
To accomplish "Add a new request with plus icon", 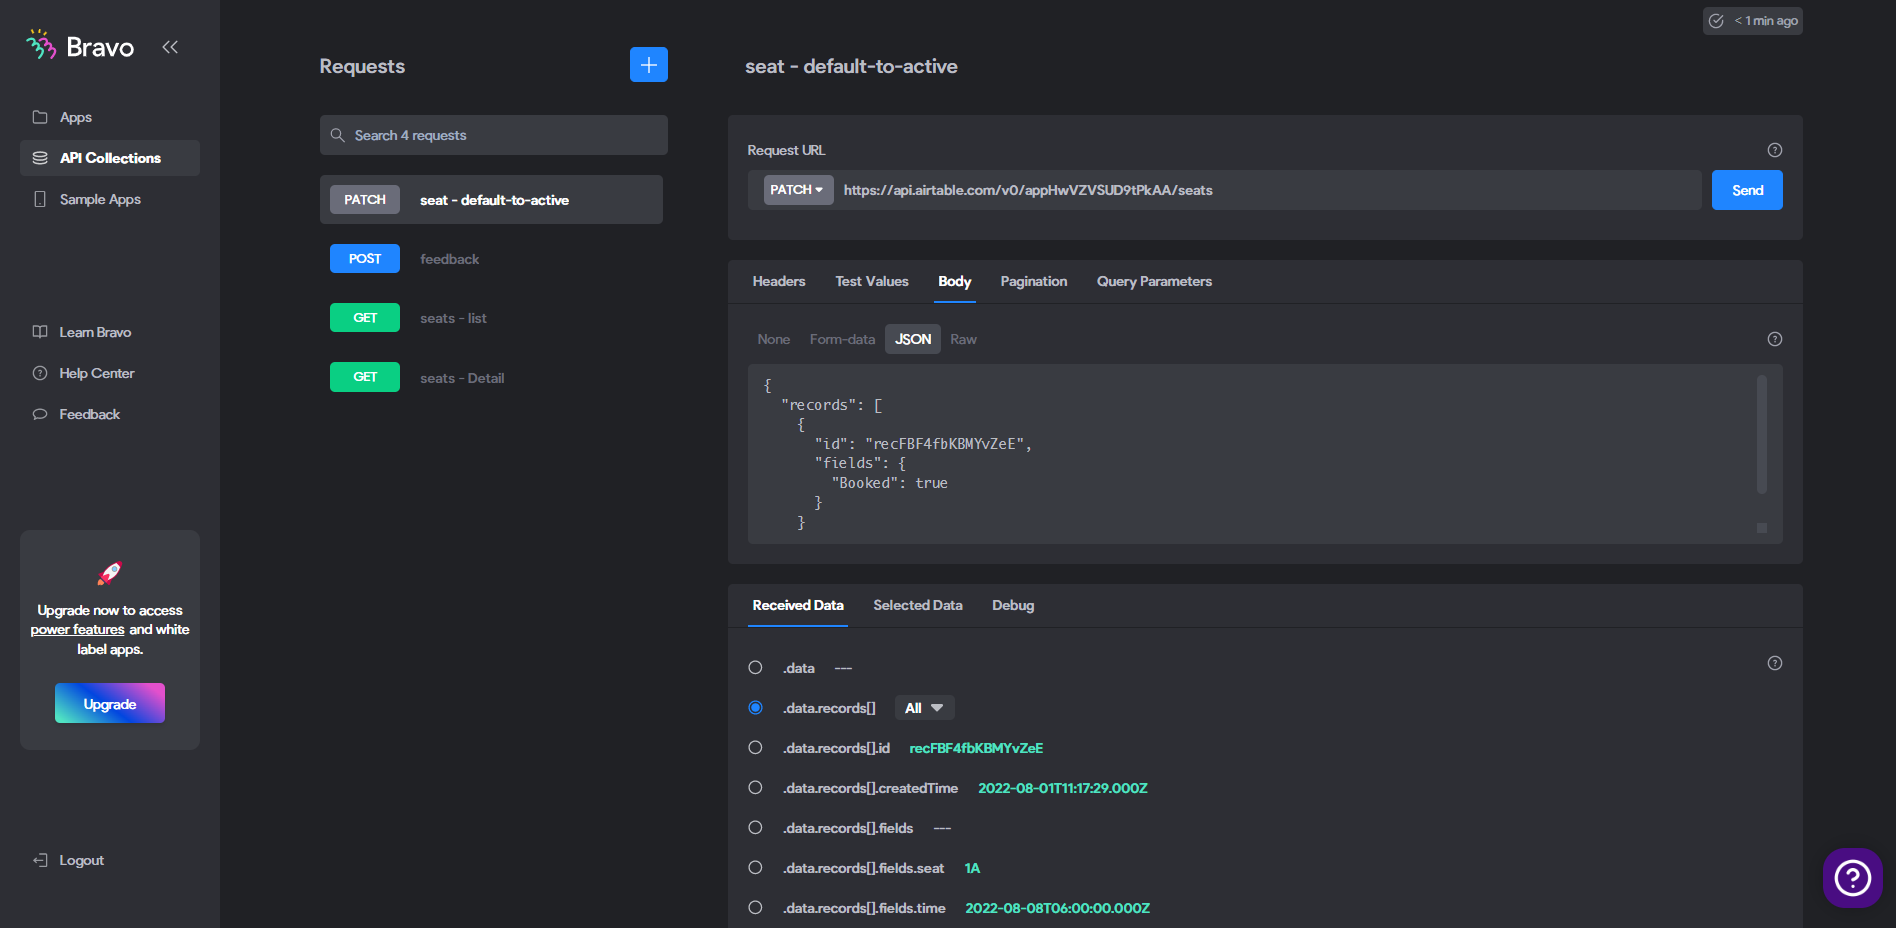I will pos(649,65).
